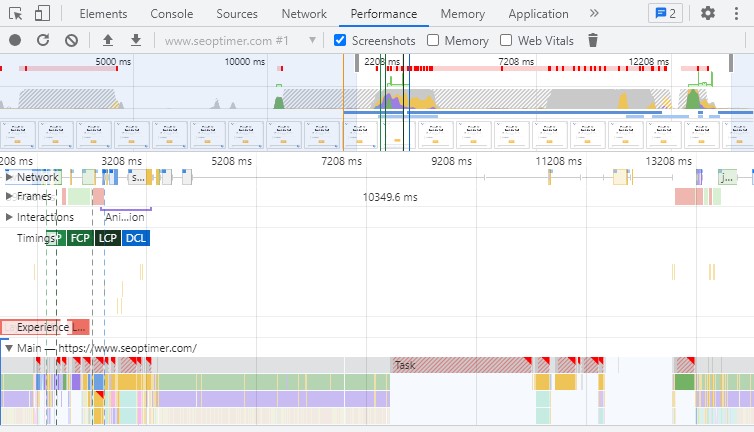Clear the performance recording
The width and height of the screenshot is (754, 432).
pos(71,40)
